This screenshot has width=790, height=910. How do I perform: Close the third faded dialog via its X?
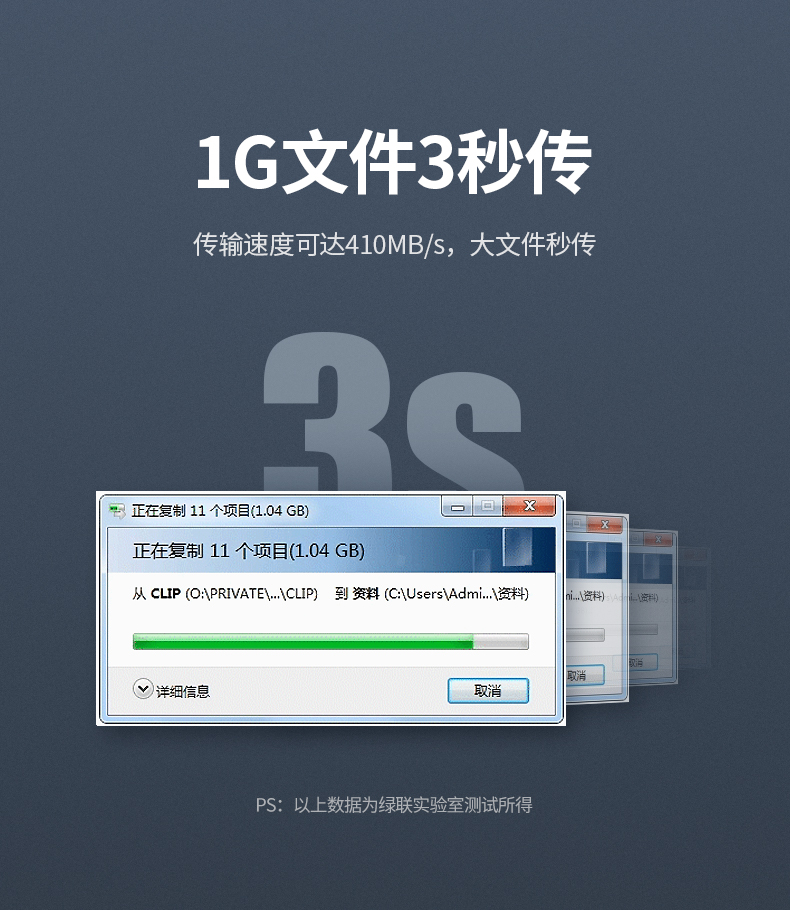[658, 539]
